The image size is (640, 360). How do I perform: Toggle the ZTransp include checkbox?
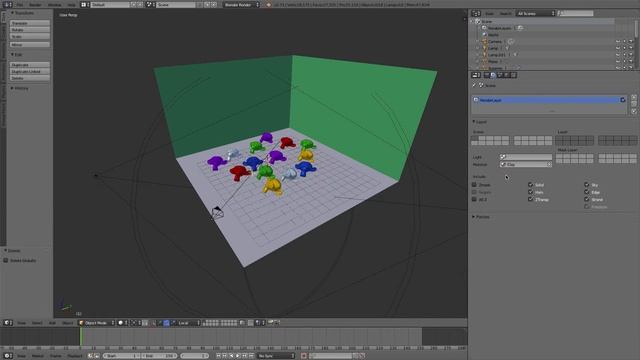(530, 200)
